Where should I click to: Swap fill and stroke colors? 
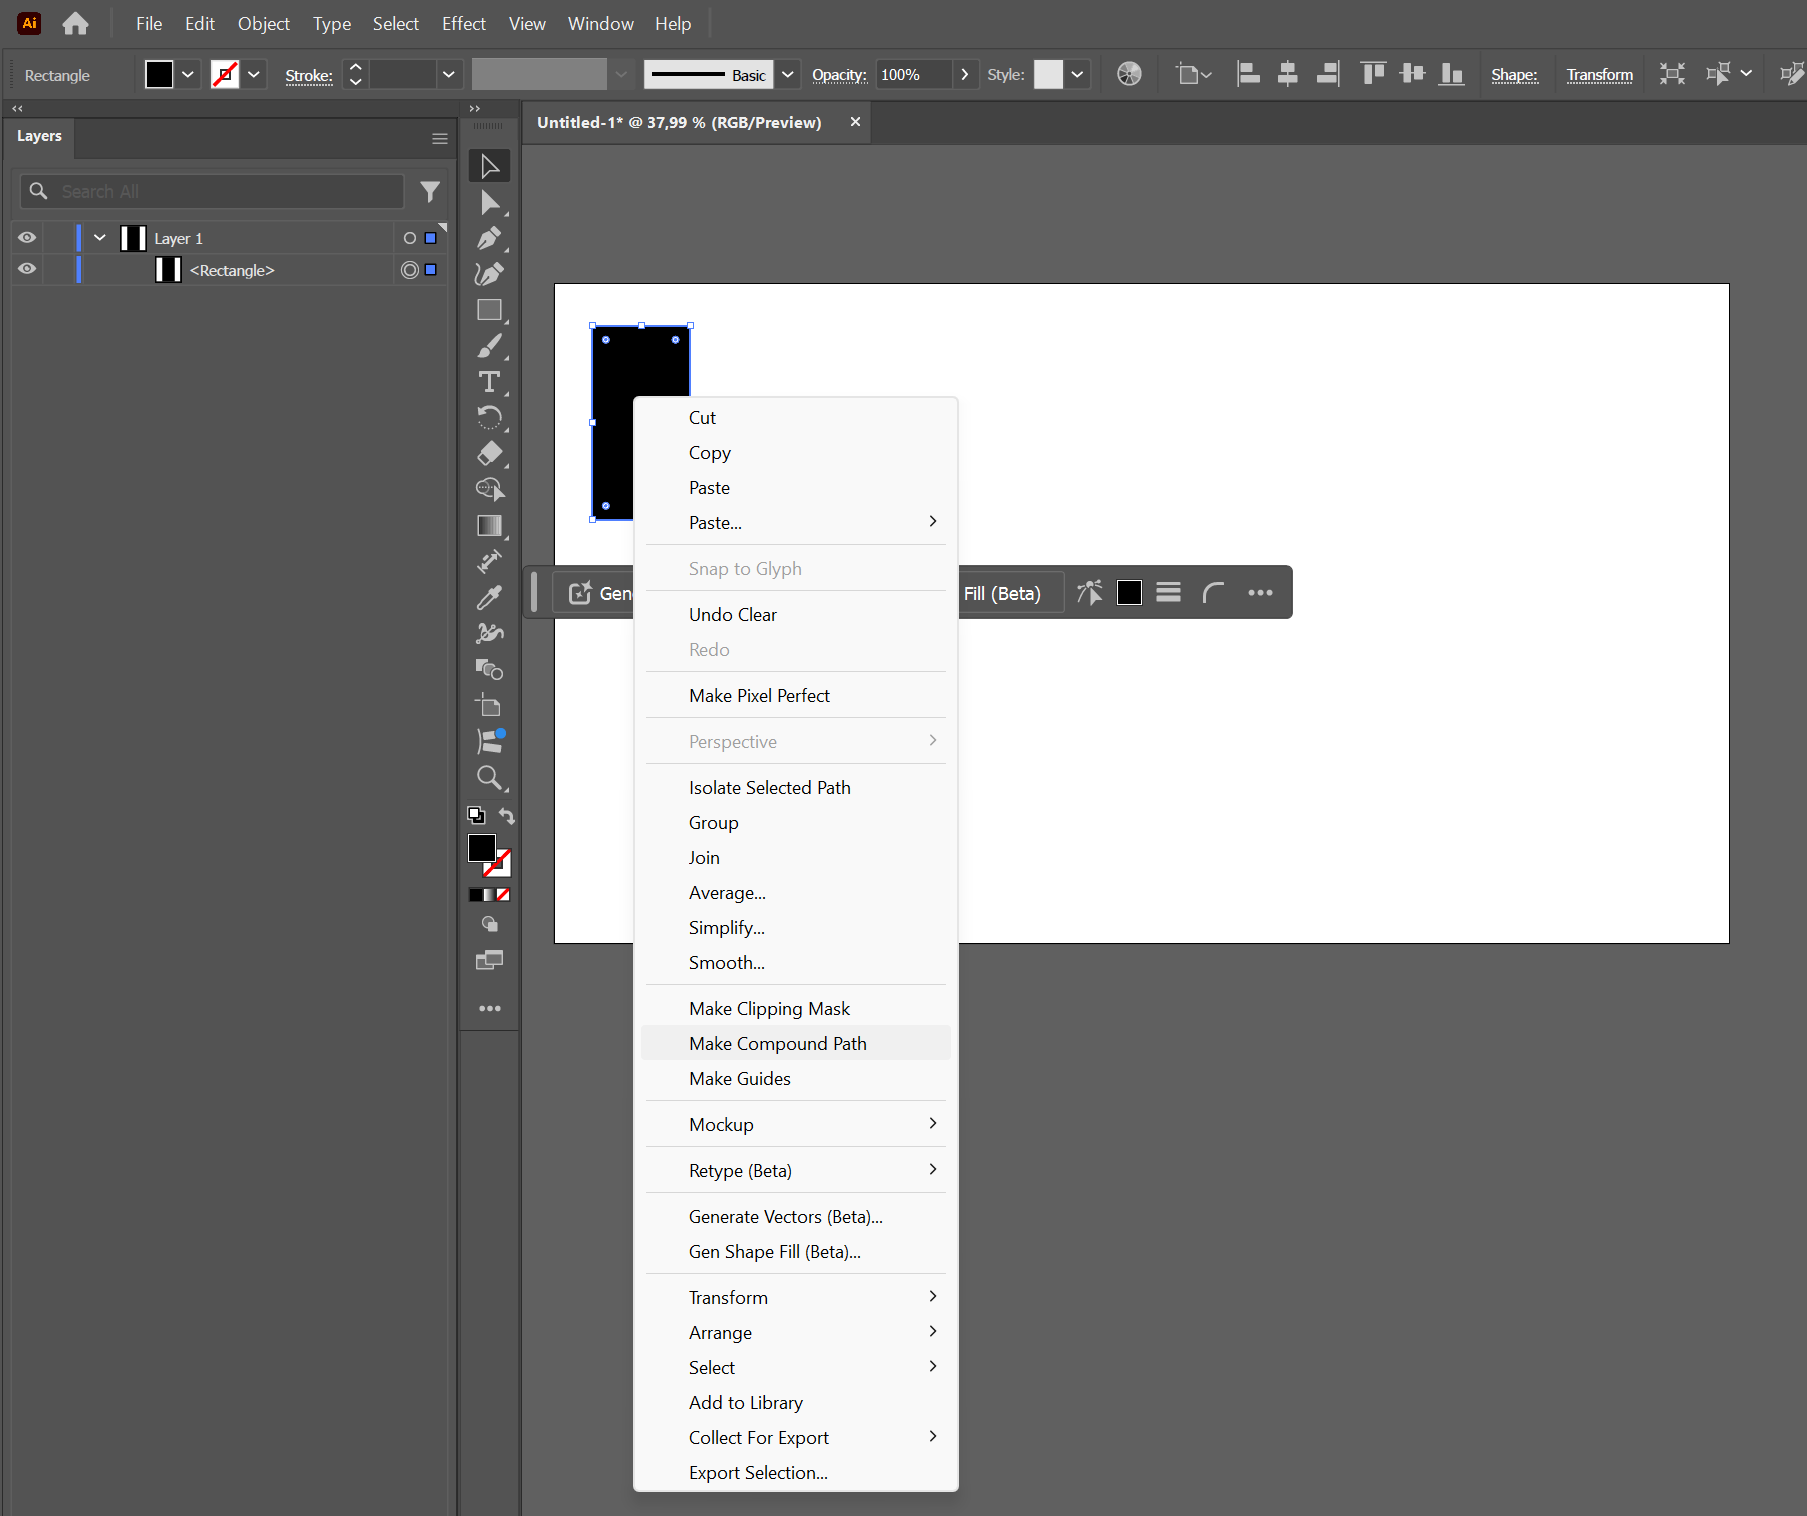pyautogui.click(x=507, y=816)
